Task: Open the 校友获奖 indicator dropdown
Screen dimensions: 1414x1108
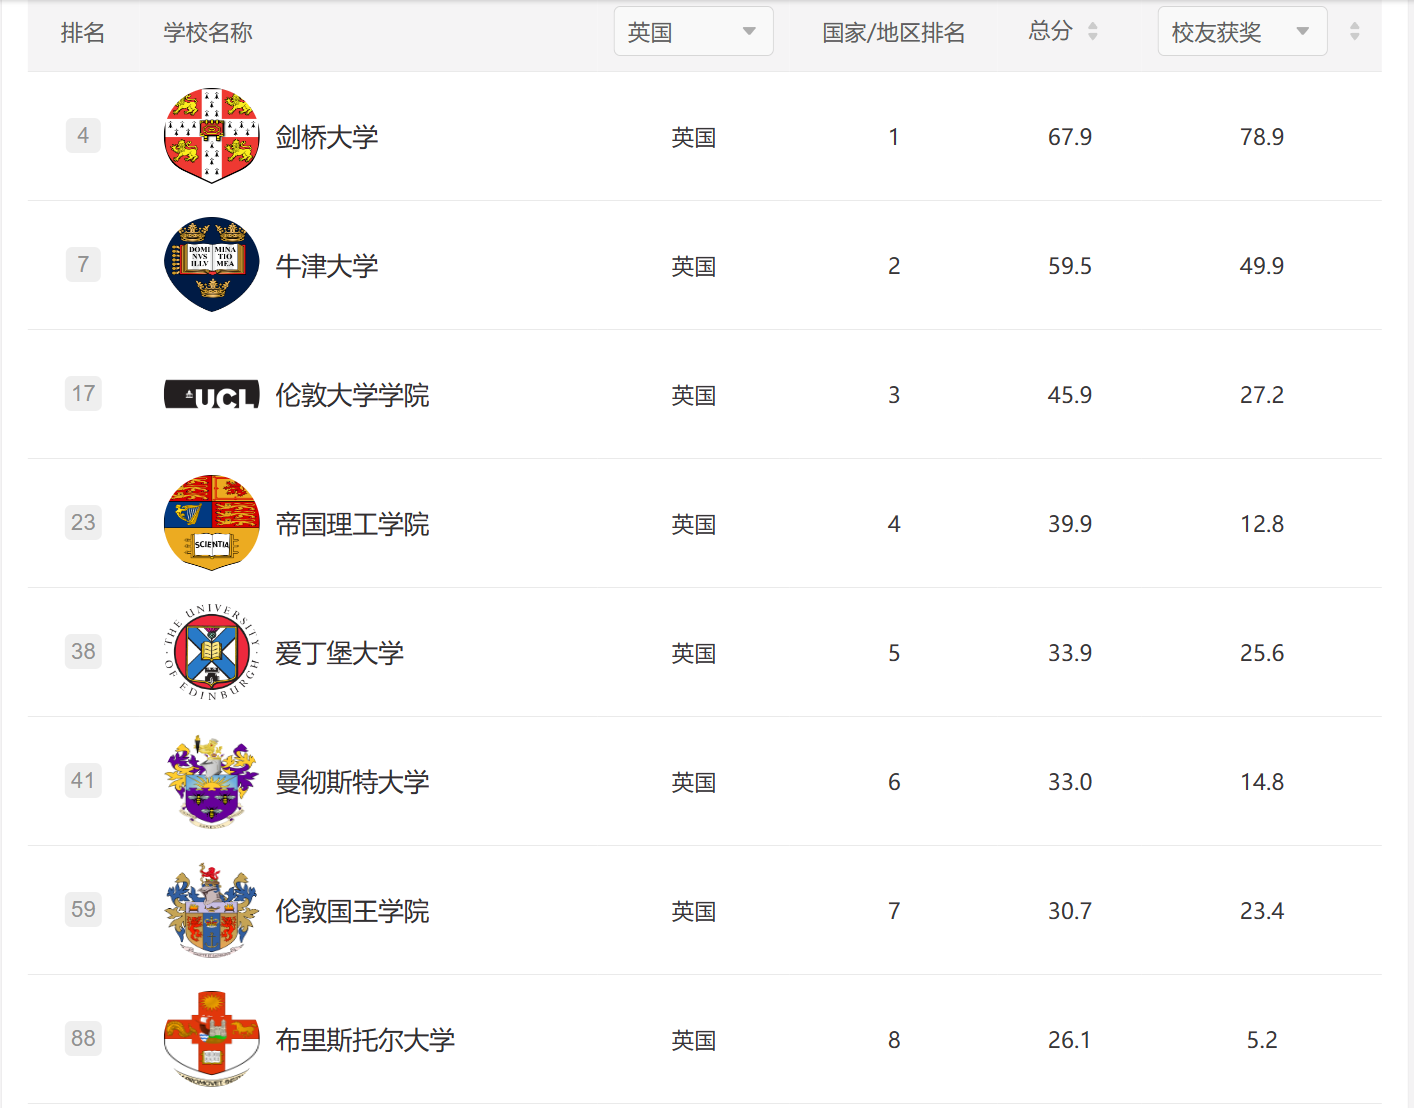Action: coord(1242,31)
